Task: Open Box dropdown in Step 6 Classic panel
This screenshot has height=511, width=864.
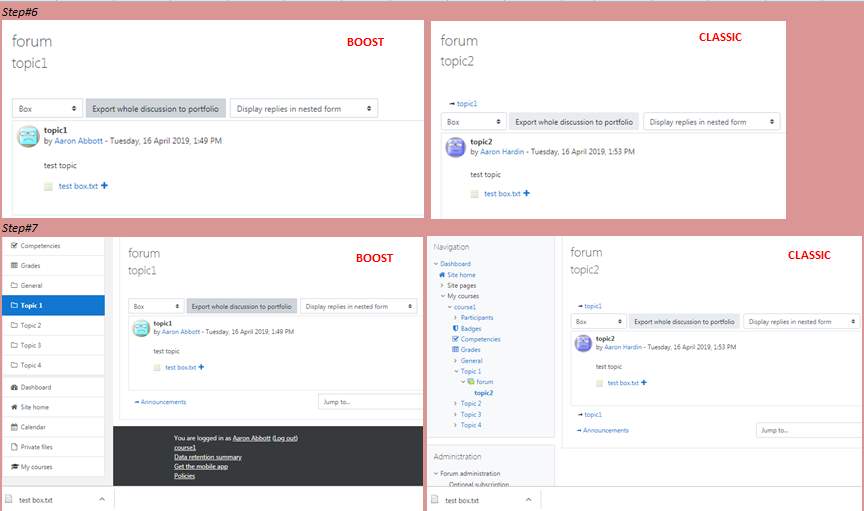Action: 474,122
